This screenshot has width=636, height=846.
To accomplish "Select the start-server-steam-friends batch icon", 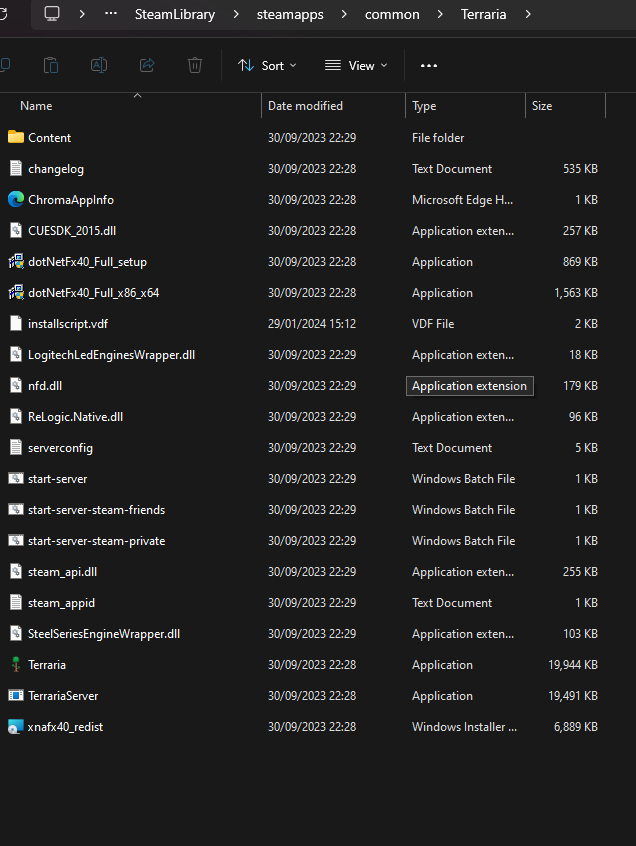I will click(16, 509).
